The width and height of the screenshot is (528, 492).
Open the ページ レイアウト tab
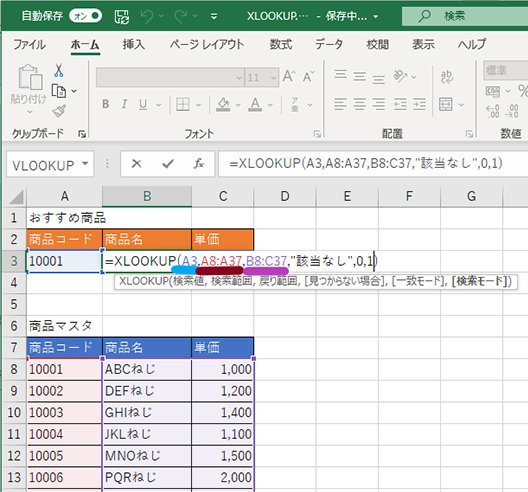pos(207,44)
